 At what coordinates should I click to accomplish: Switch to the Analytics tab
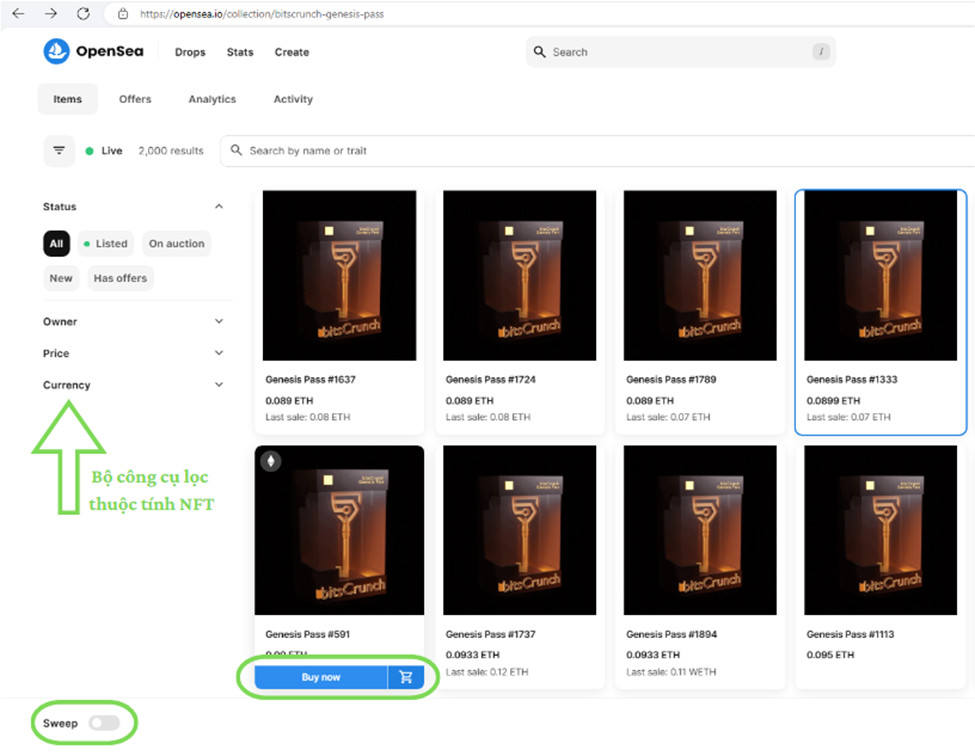pyautogui.click(x=212, y=99)
